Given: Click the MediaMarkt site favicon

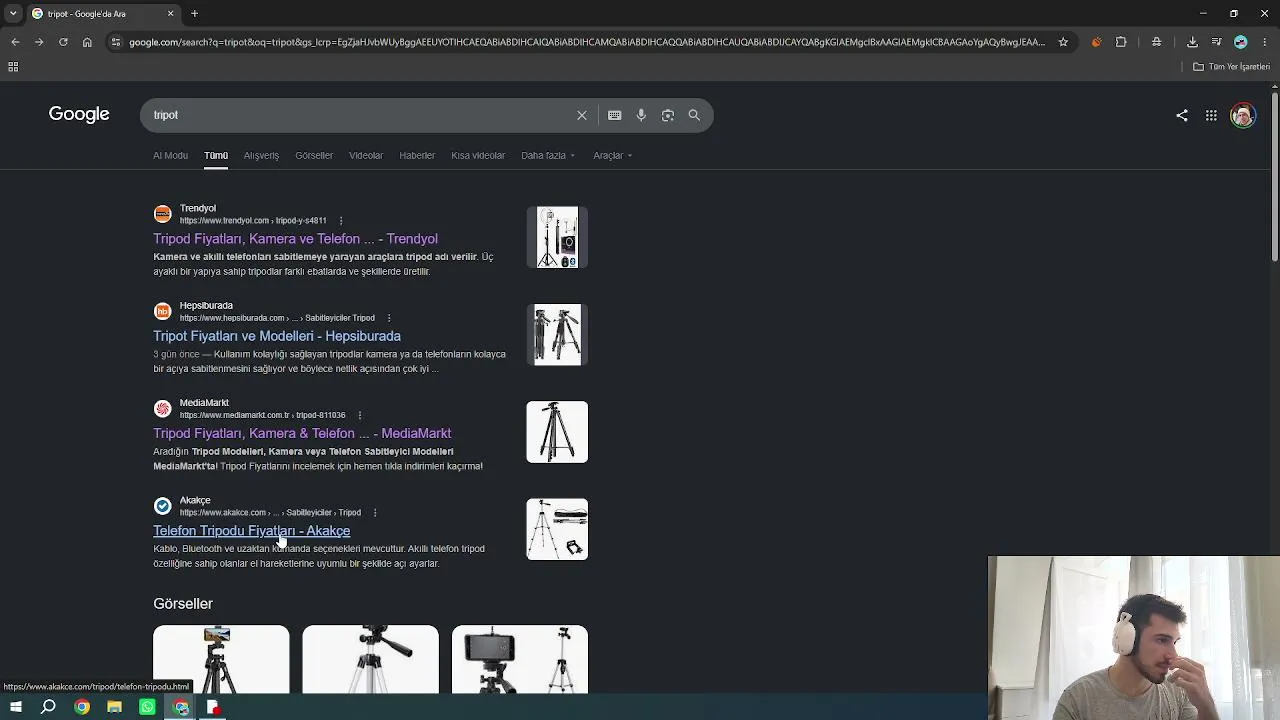Looking at the screenshot, I should click(163, 408).
